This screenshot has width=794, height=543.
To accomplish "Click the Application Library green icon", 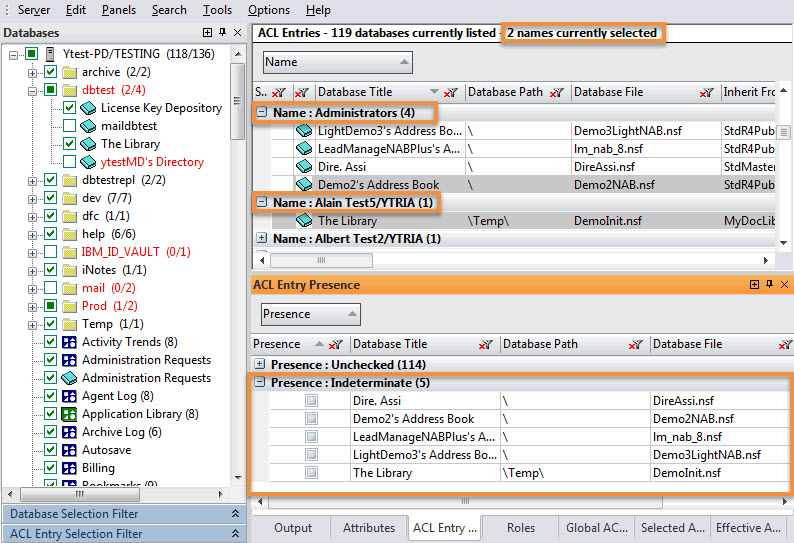I will tap(69, 414).
